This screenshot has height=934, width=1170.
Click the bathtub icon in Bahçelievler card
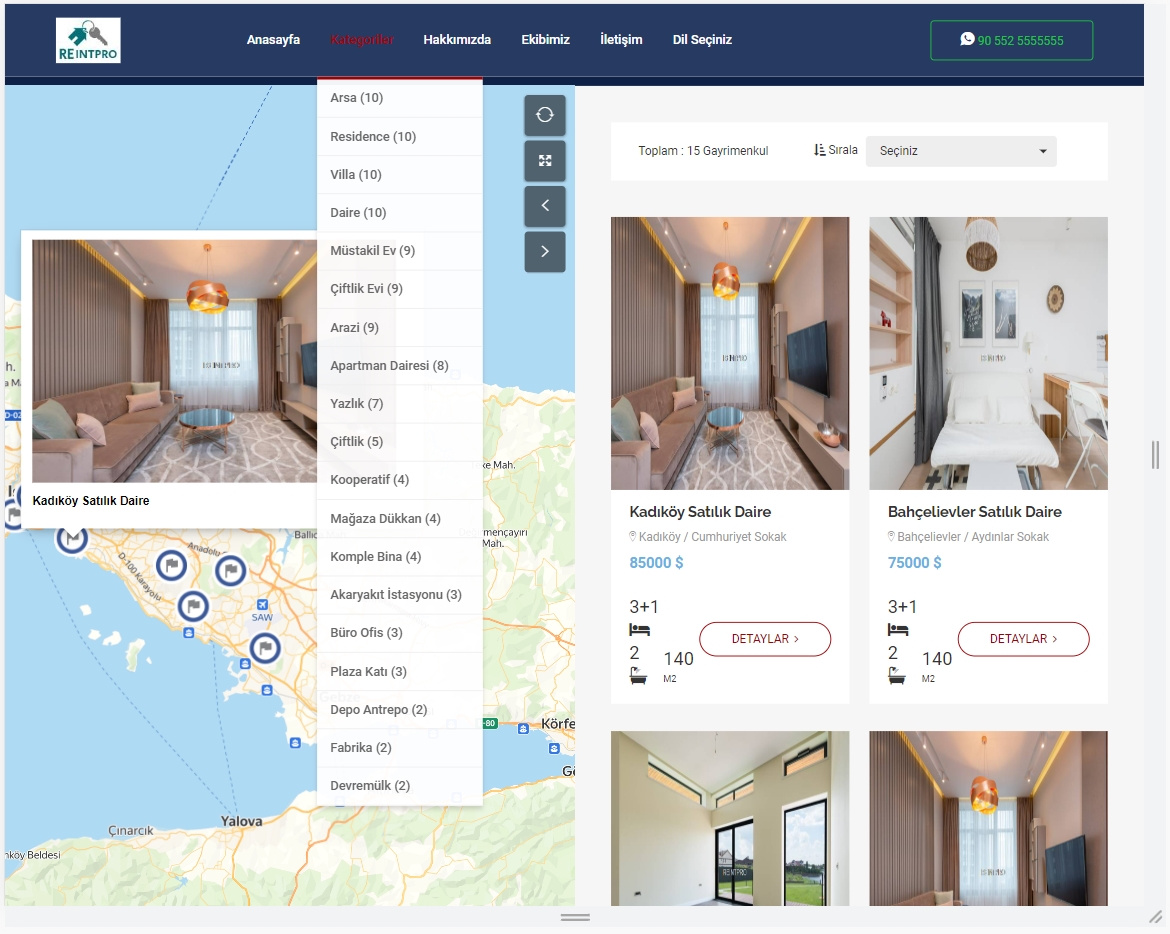(x=896, y=676)
